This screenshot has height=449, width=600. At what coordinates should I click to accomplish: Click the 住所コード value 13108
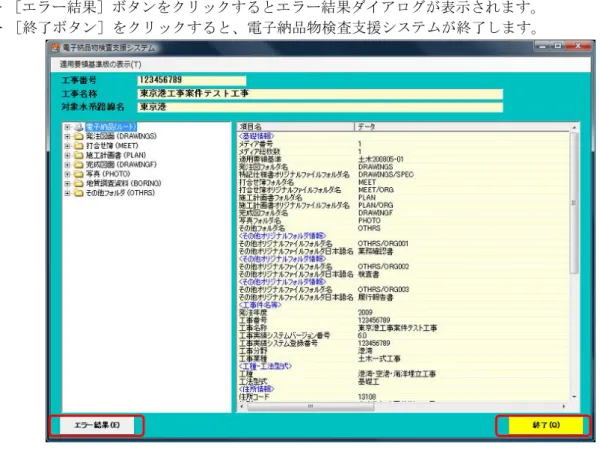coord(367,397)
